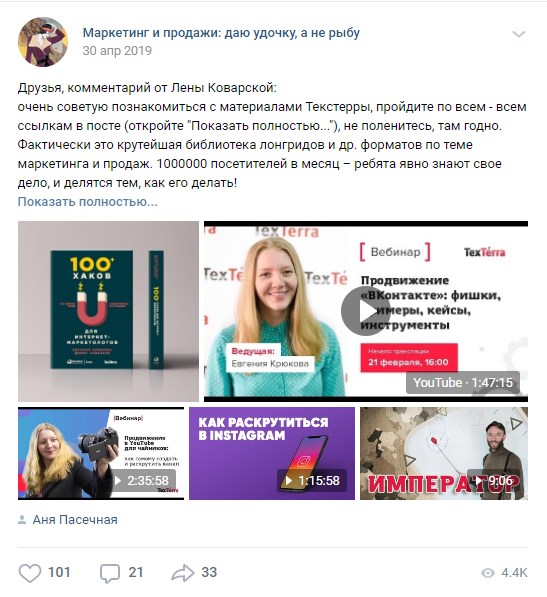Share the post with the arrow icon
The image size is (547, 597).
(x=183, y=573)
